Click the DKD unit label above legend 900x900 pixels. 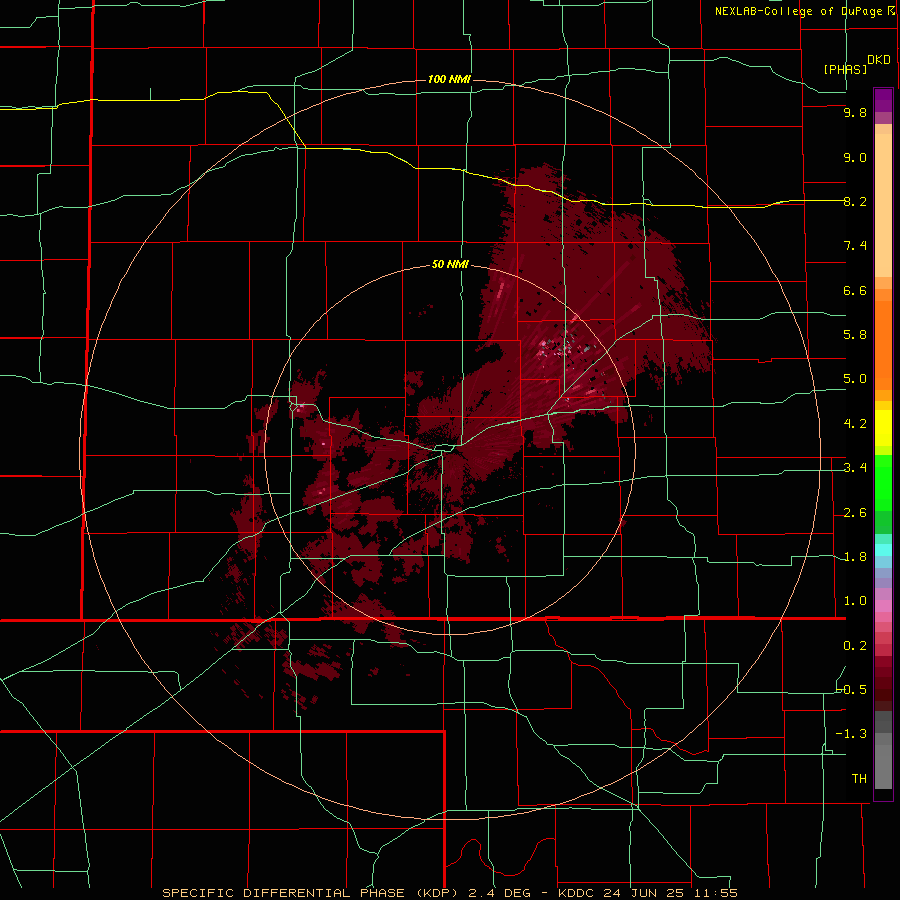pos(879,60)
